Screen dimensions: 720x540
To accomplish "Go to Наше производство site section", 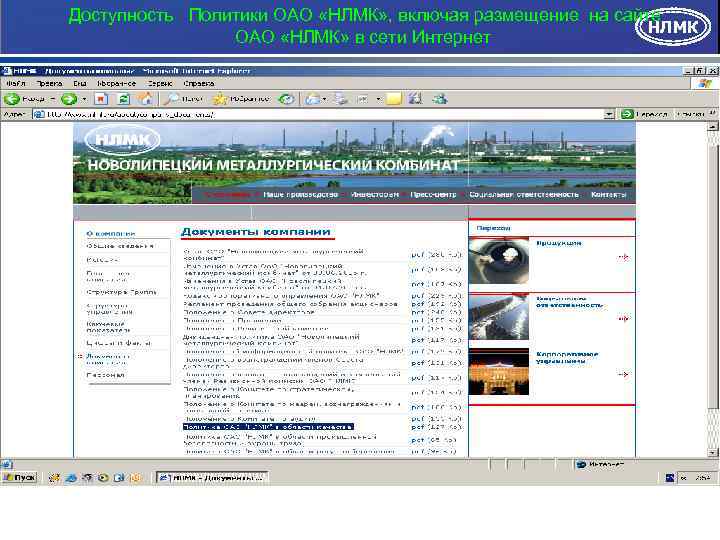I will coord(300,195).
